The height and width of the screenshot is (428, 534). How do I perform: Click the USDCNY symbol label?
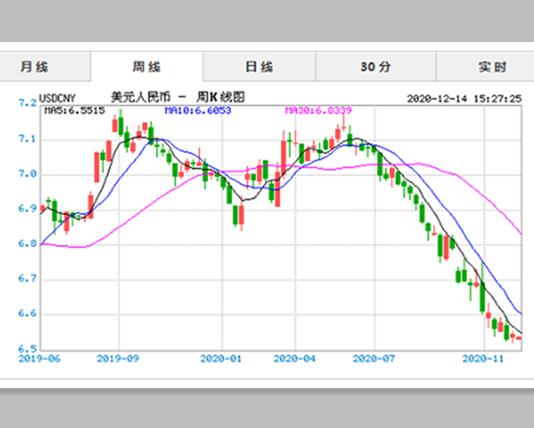click(x=57, y=98)
